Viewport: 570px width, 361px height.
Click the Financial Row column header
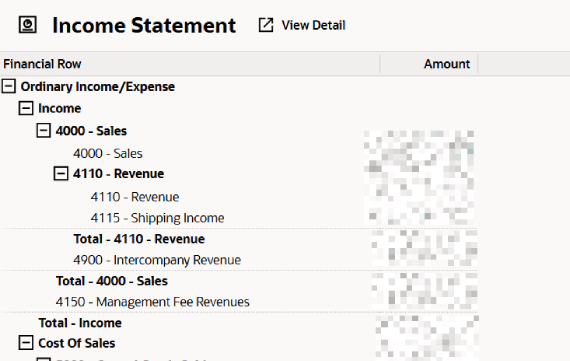pyautogui.click(x=42, y=64)
